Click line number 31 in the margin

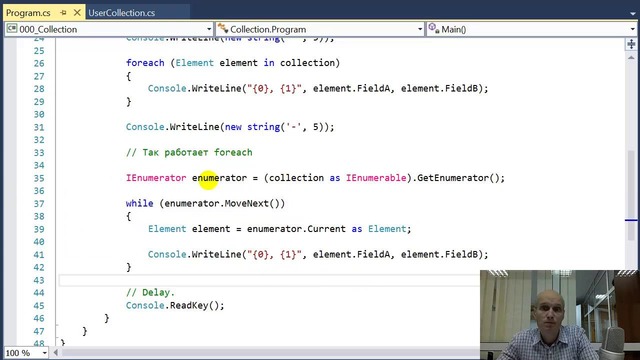(39, 127)
